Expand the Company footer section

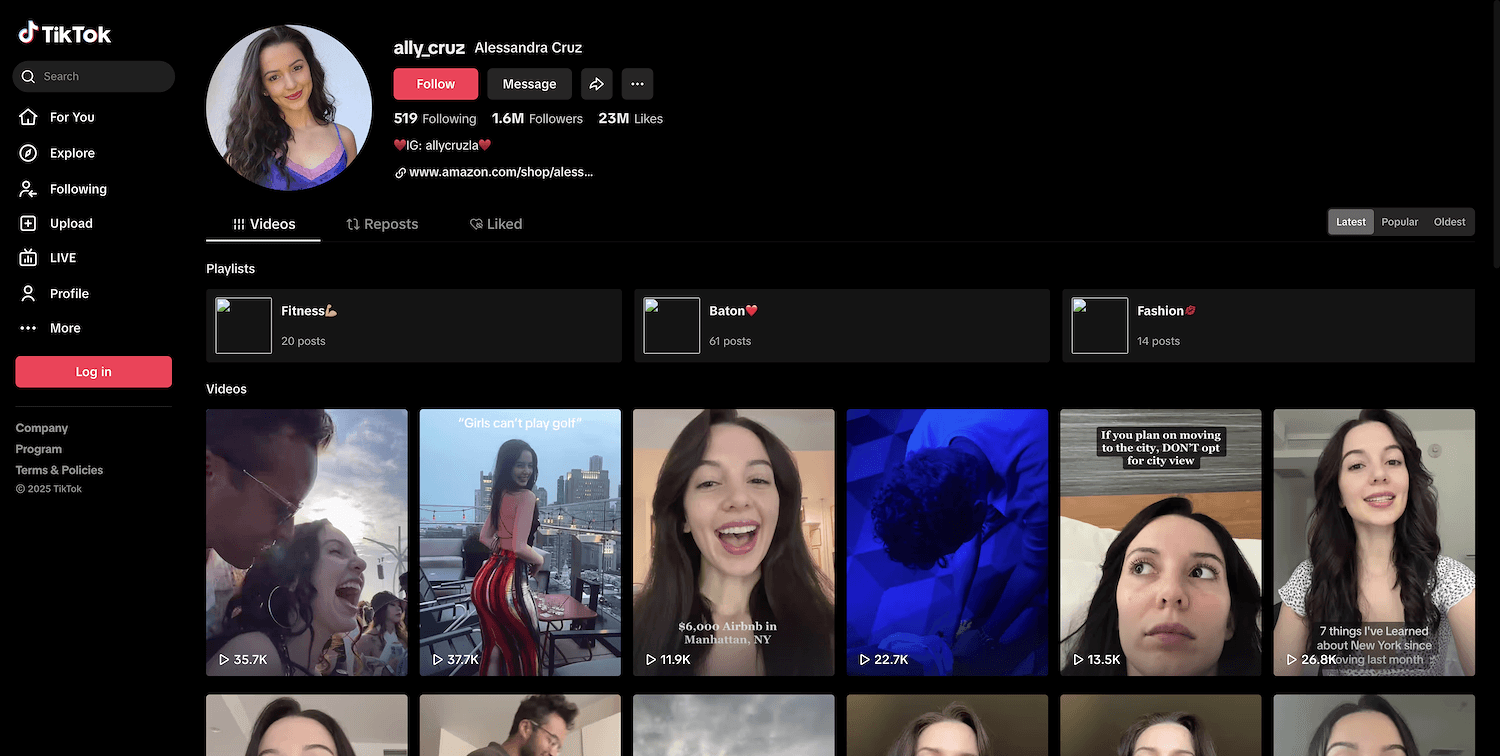[x=42, y=428]
